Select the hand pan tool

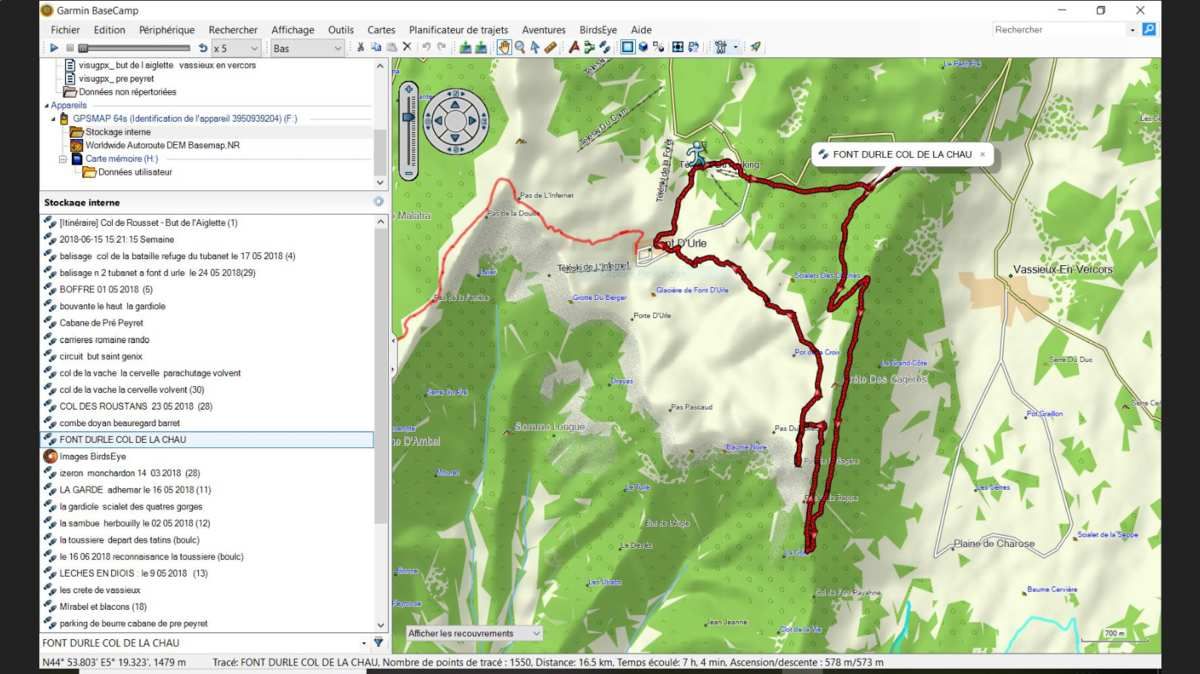click(x=504, y=47)
